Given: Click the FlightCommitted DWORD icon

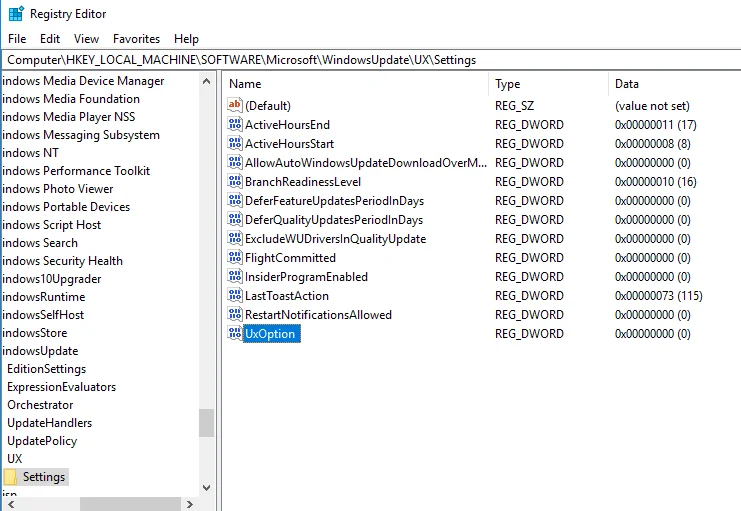Looking at the screenshot, I should click(234, 257).
